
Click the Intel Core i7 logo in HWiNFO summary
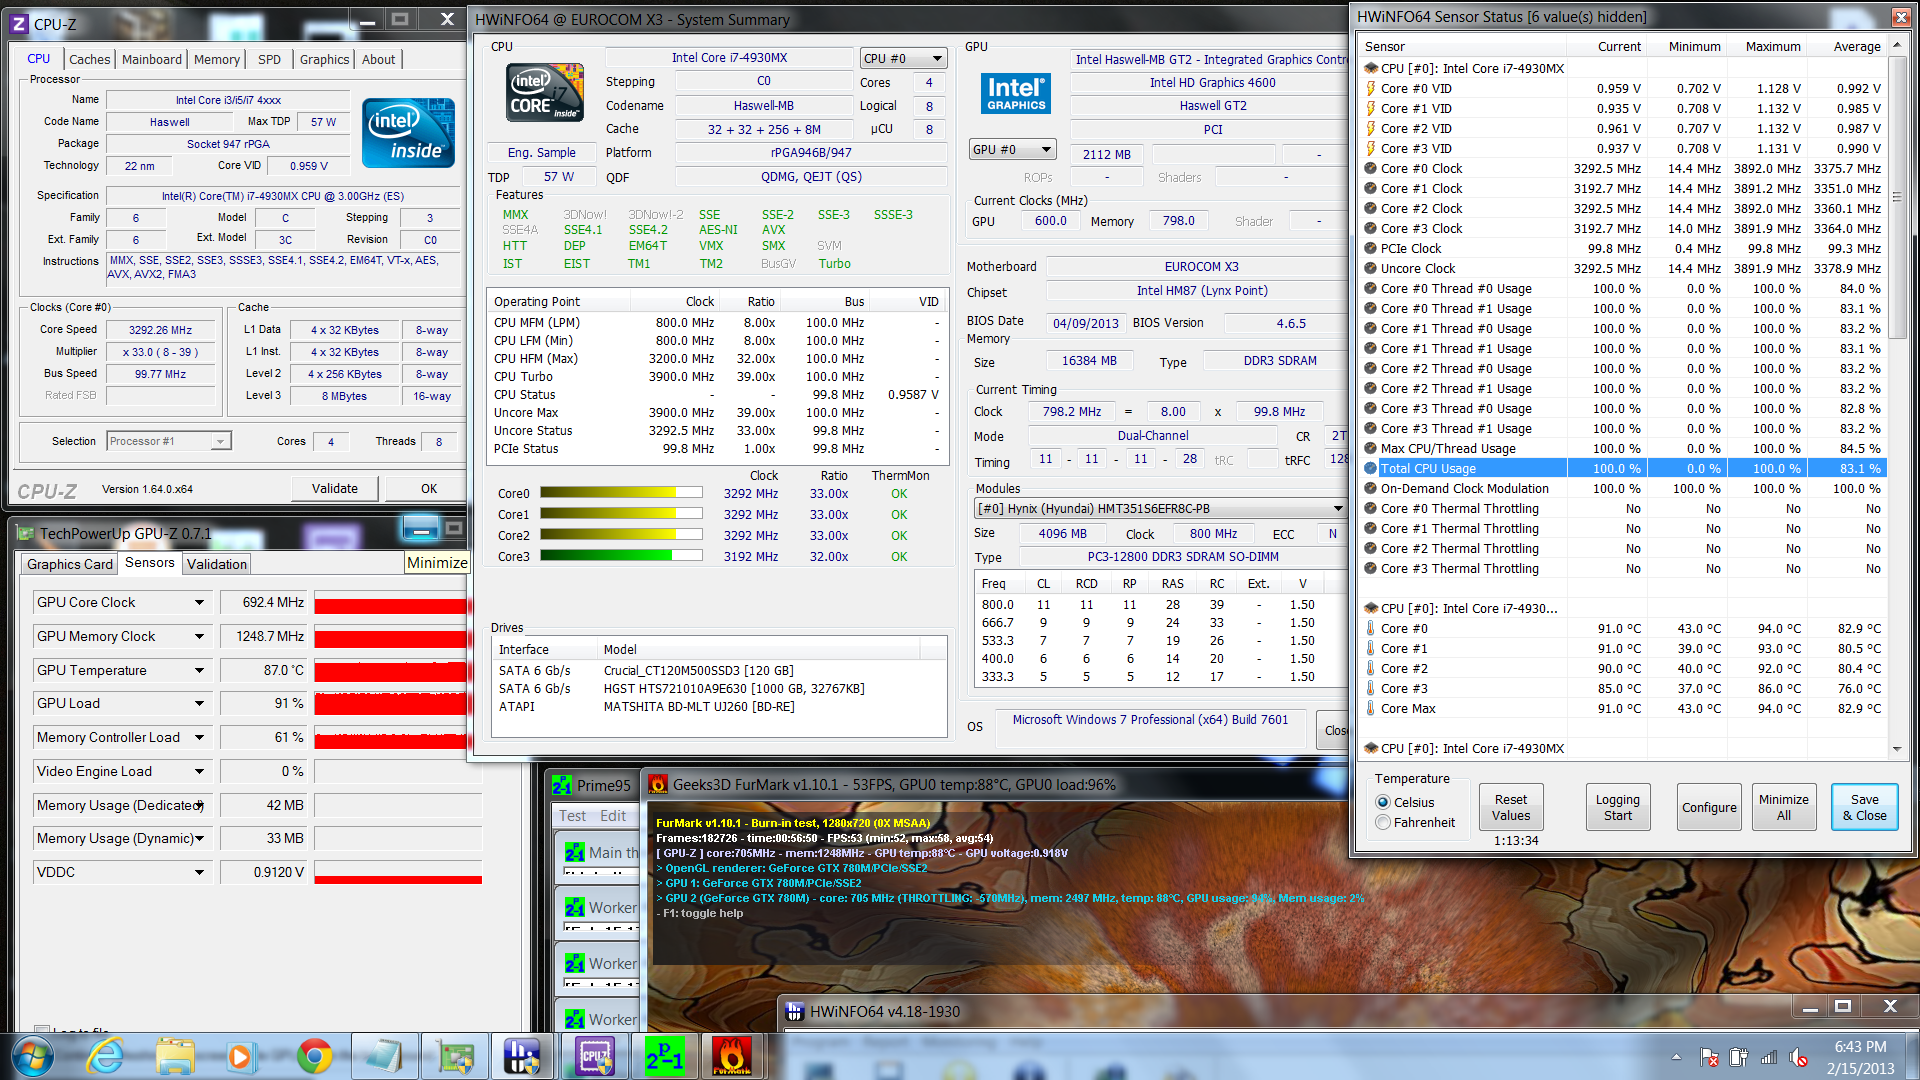pyautogui.click(x=545, y=93)
